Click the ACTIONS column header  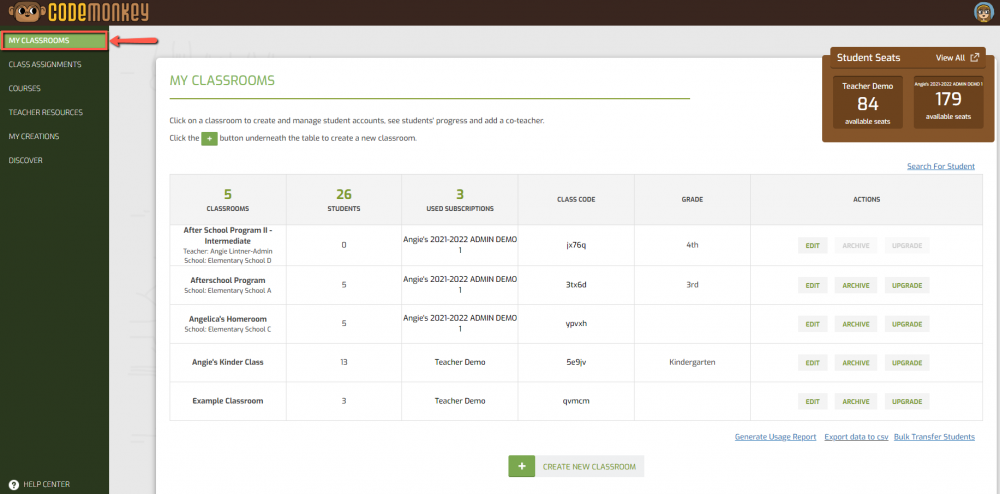point(867,200)
